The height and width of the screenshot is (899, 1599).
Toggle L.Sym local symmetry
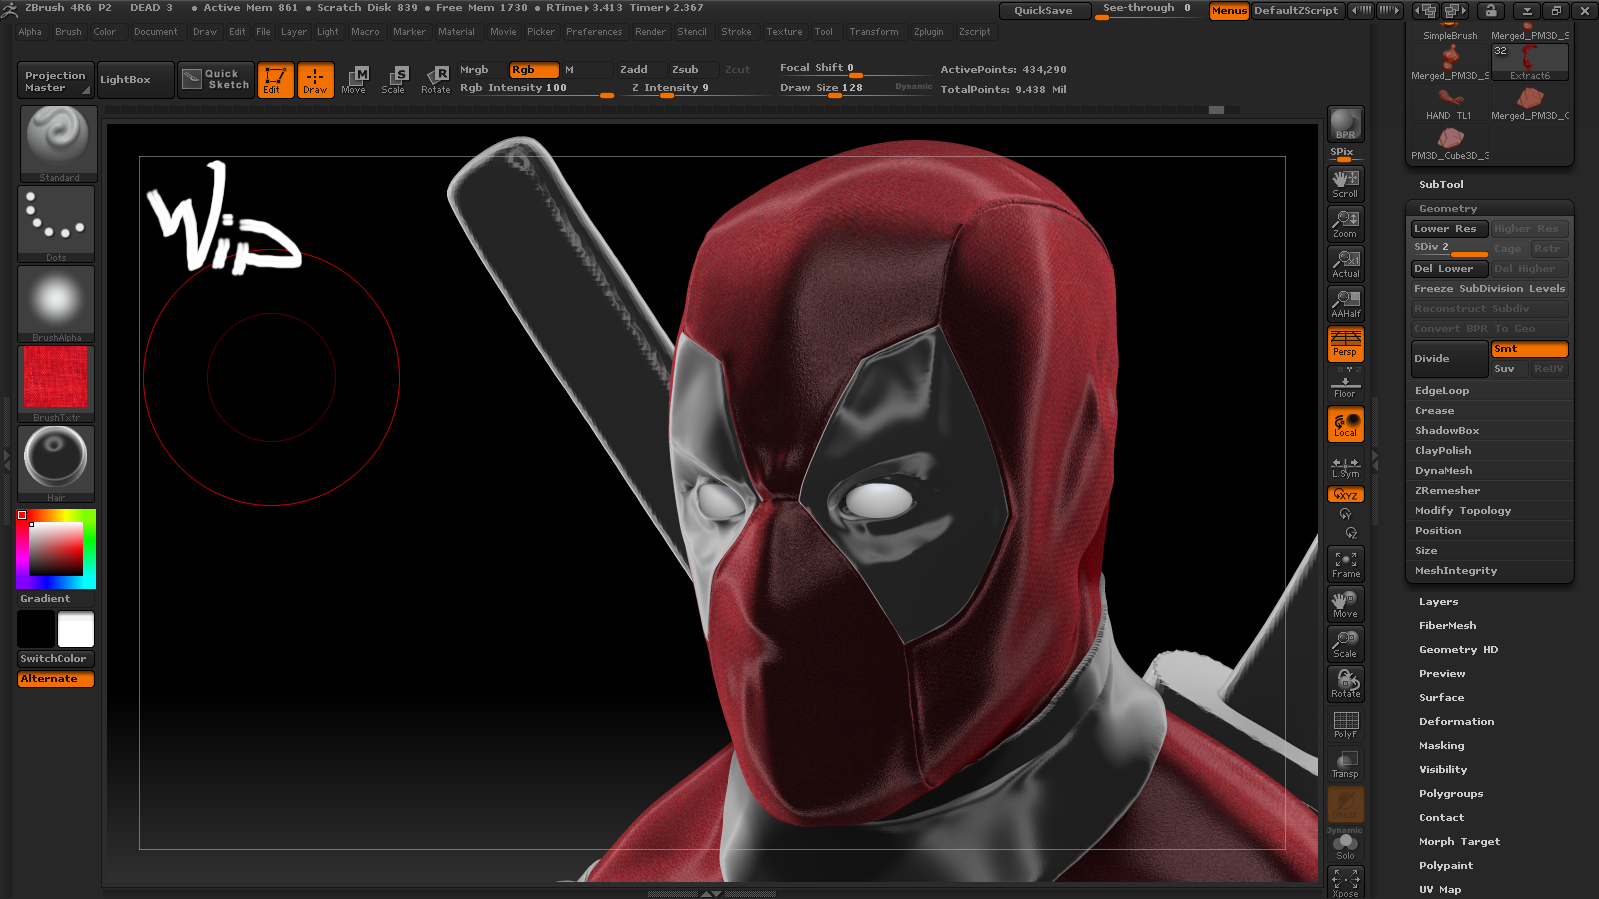[1346, 467]
